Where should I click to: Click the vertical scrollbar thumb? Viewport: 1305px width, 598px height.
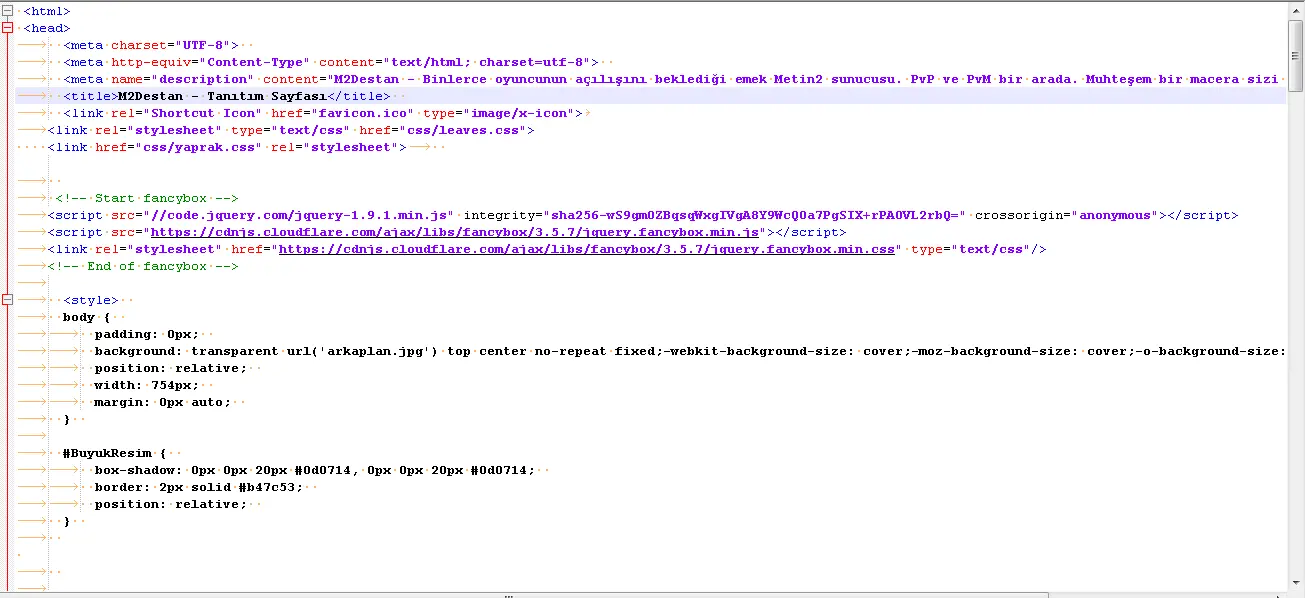click(1296, 56)
